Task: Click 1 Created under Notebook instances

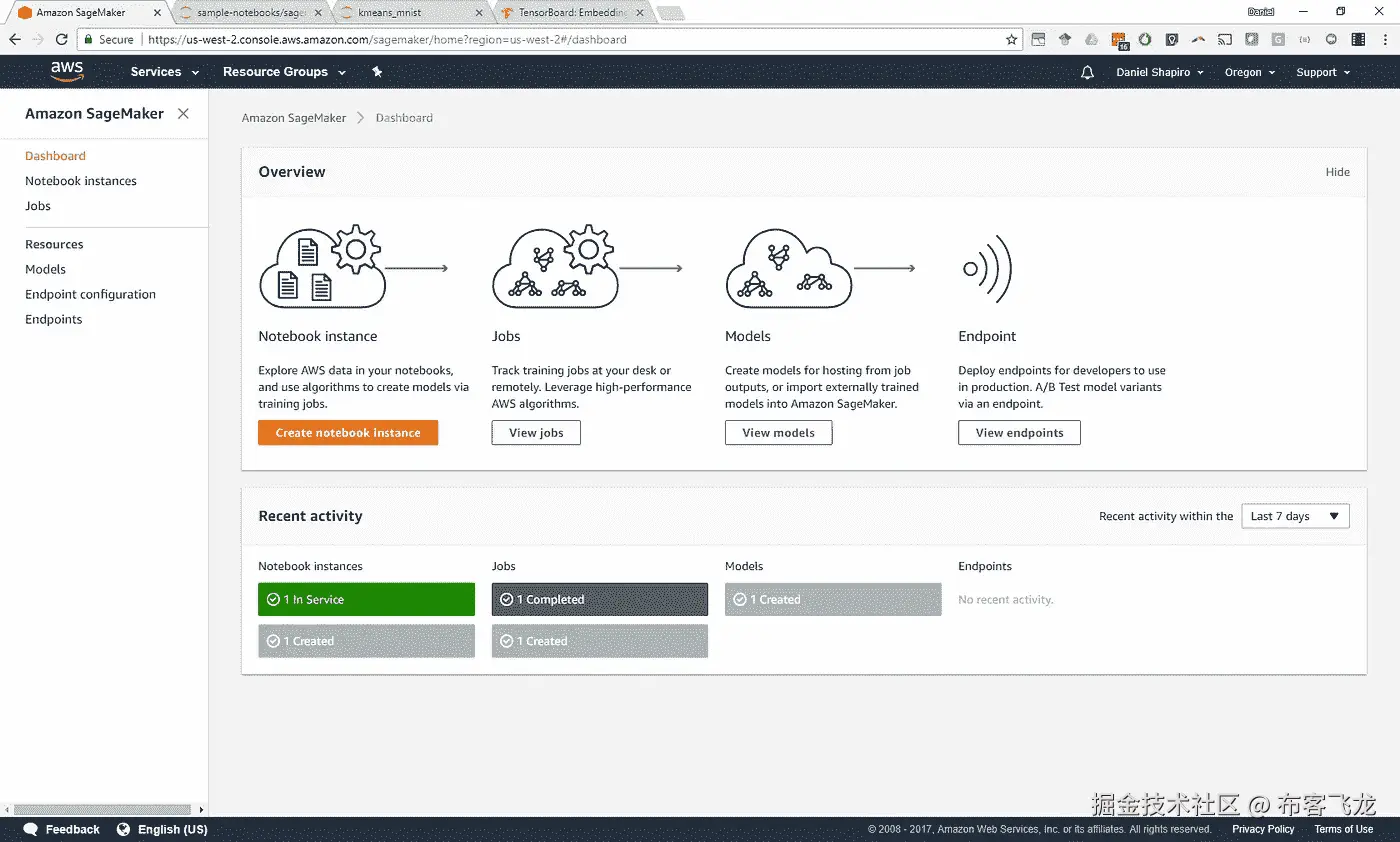Action: pyautogui.click(x=366, y=641)
